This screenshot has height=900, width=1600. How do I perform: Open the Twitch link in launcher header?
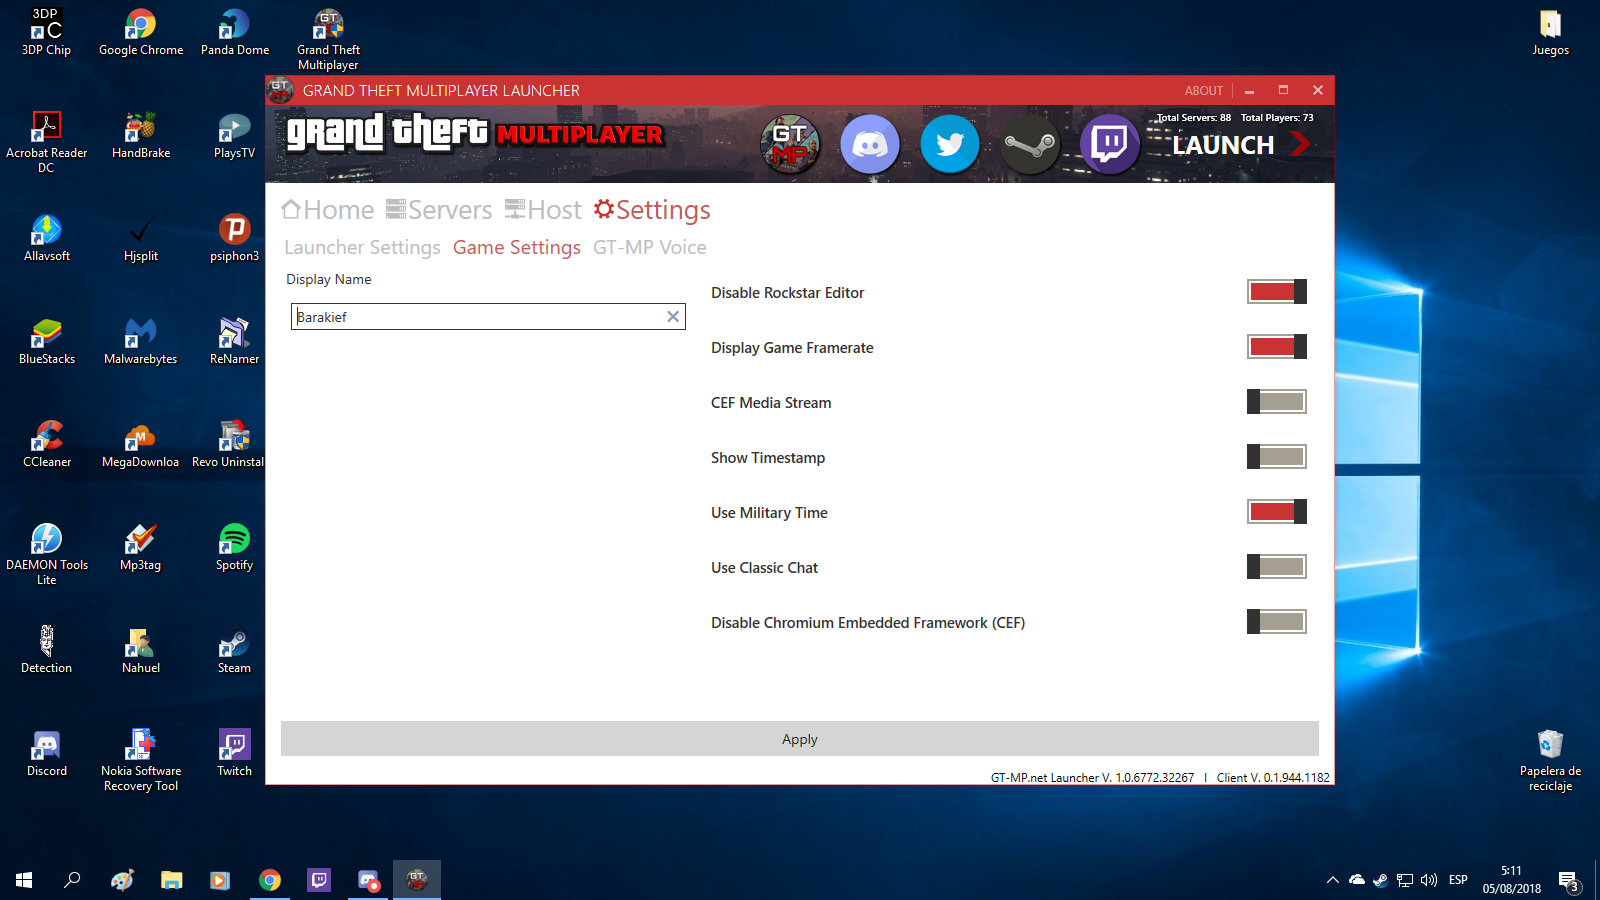coord(1110,144)
